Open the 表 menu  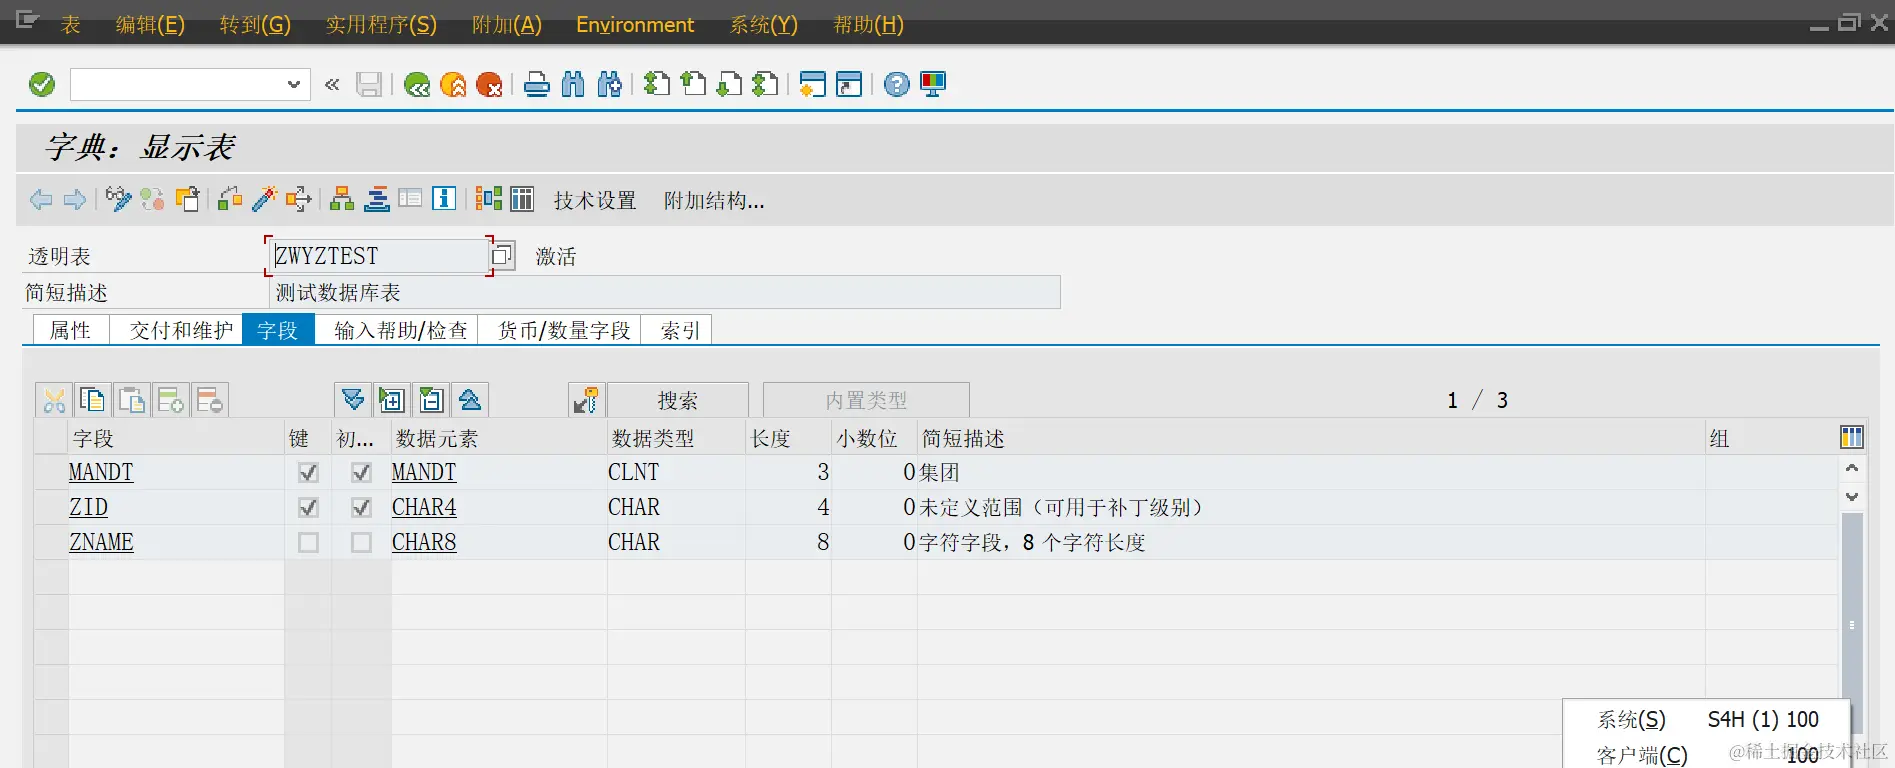[70, 24]
